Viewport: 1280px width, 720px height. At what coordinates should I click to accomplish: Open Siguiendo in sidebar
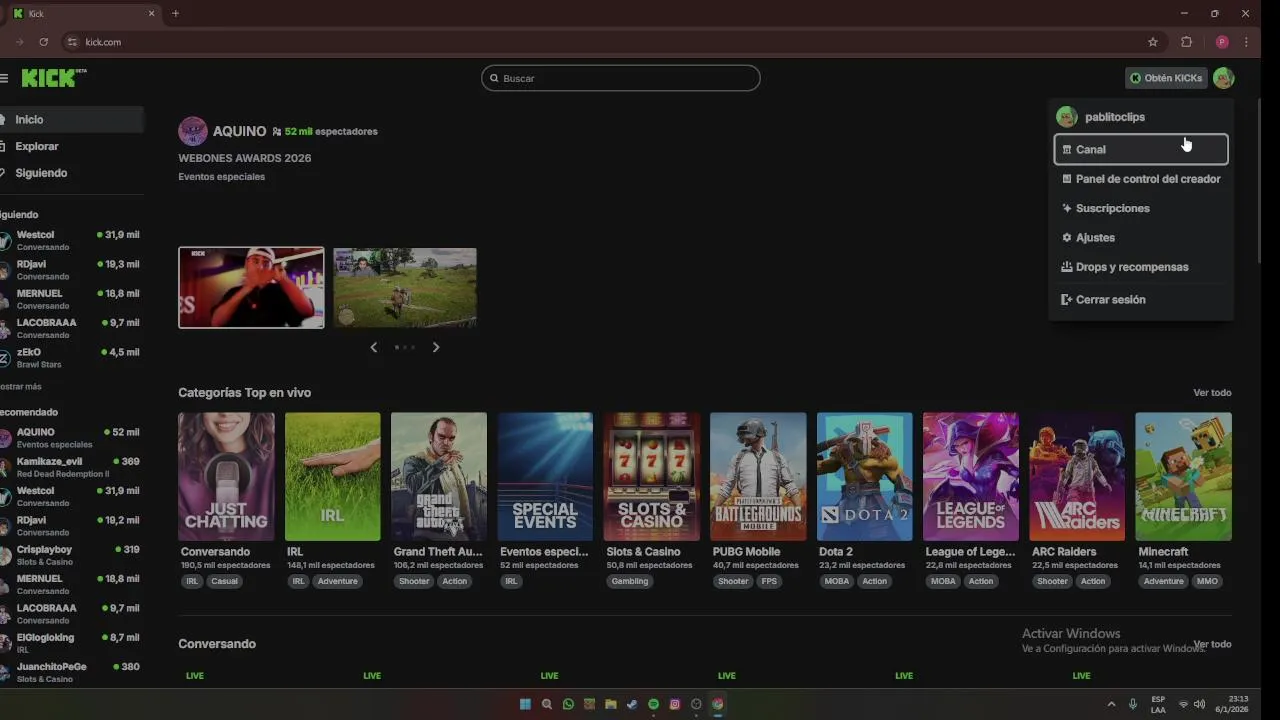71,173
